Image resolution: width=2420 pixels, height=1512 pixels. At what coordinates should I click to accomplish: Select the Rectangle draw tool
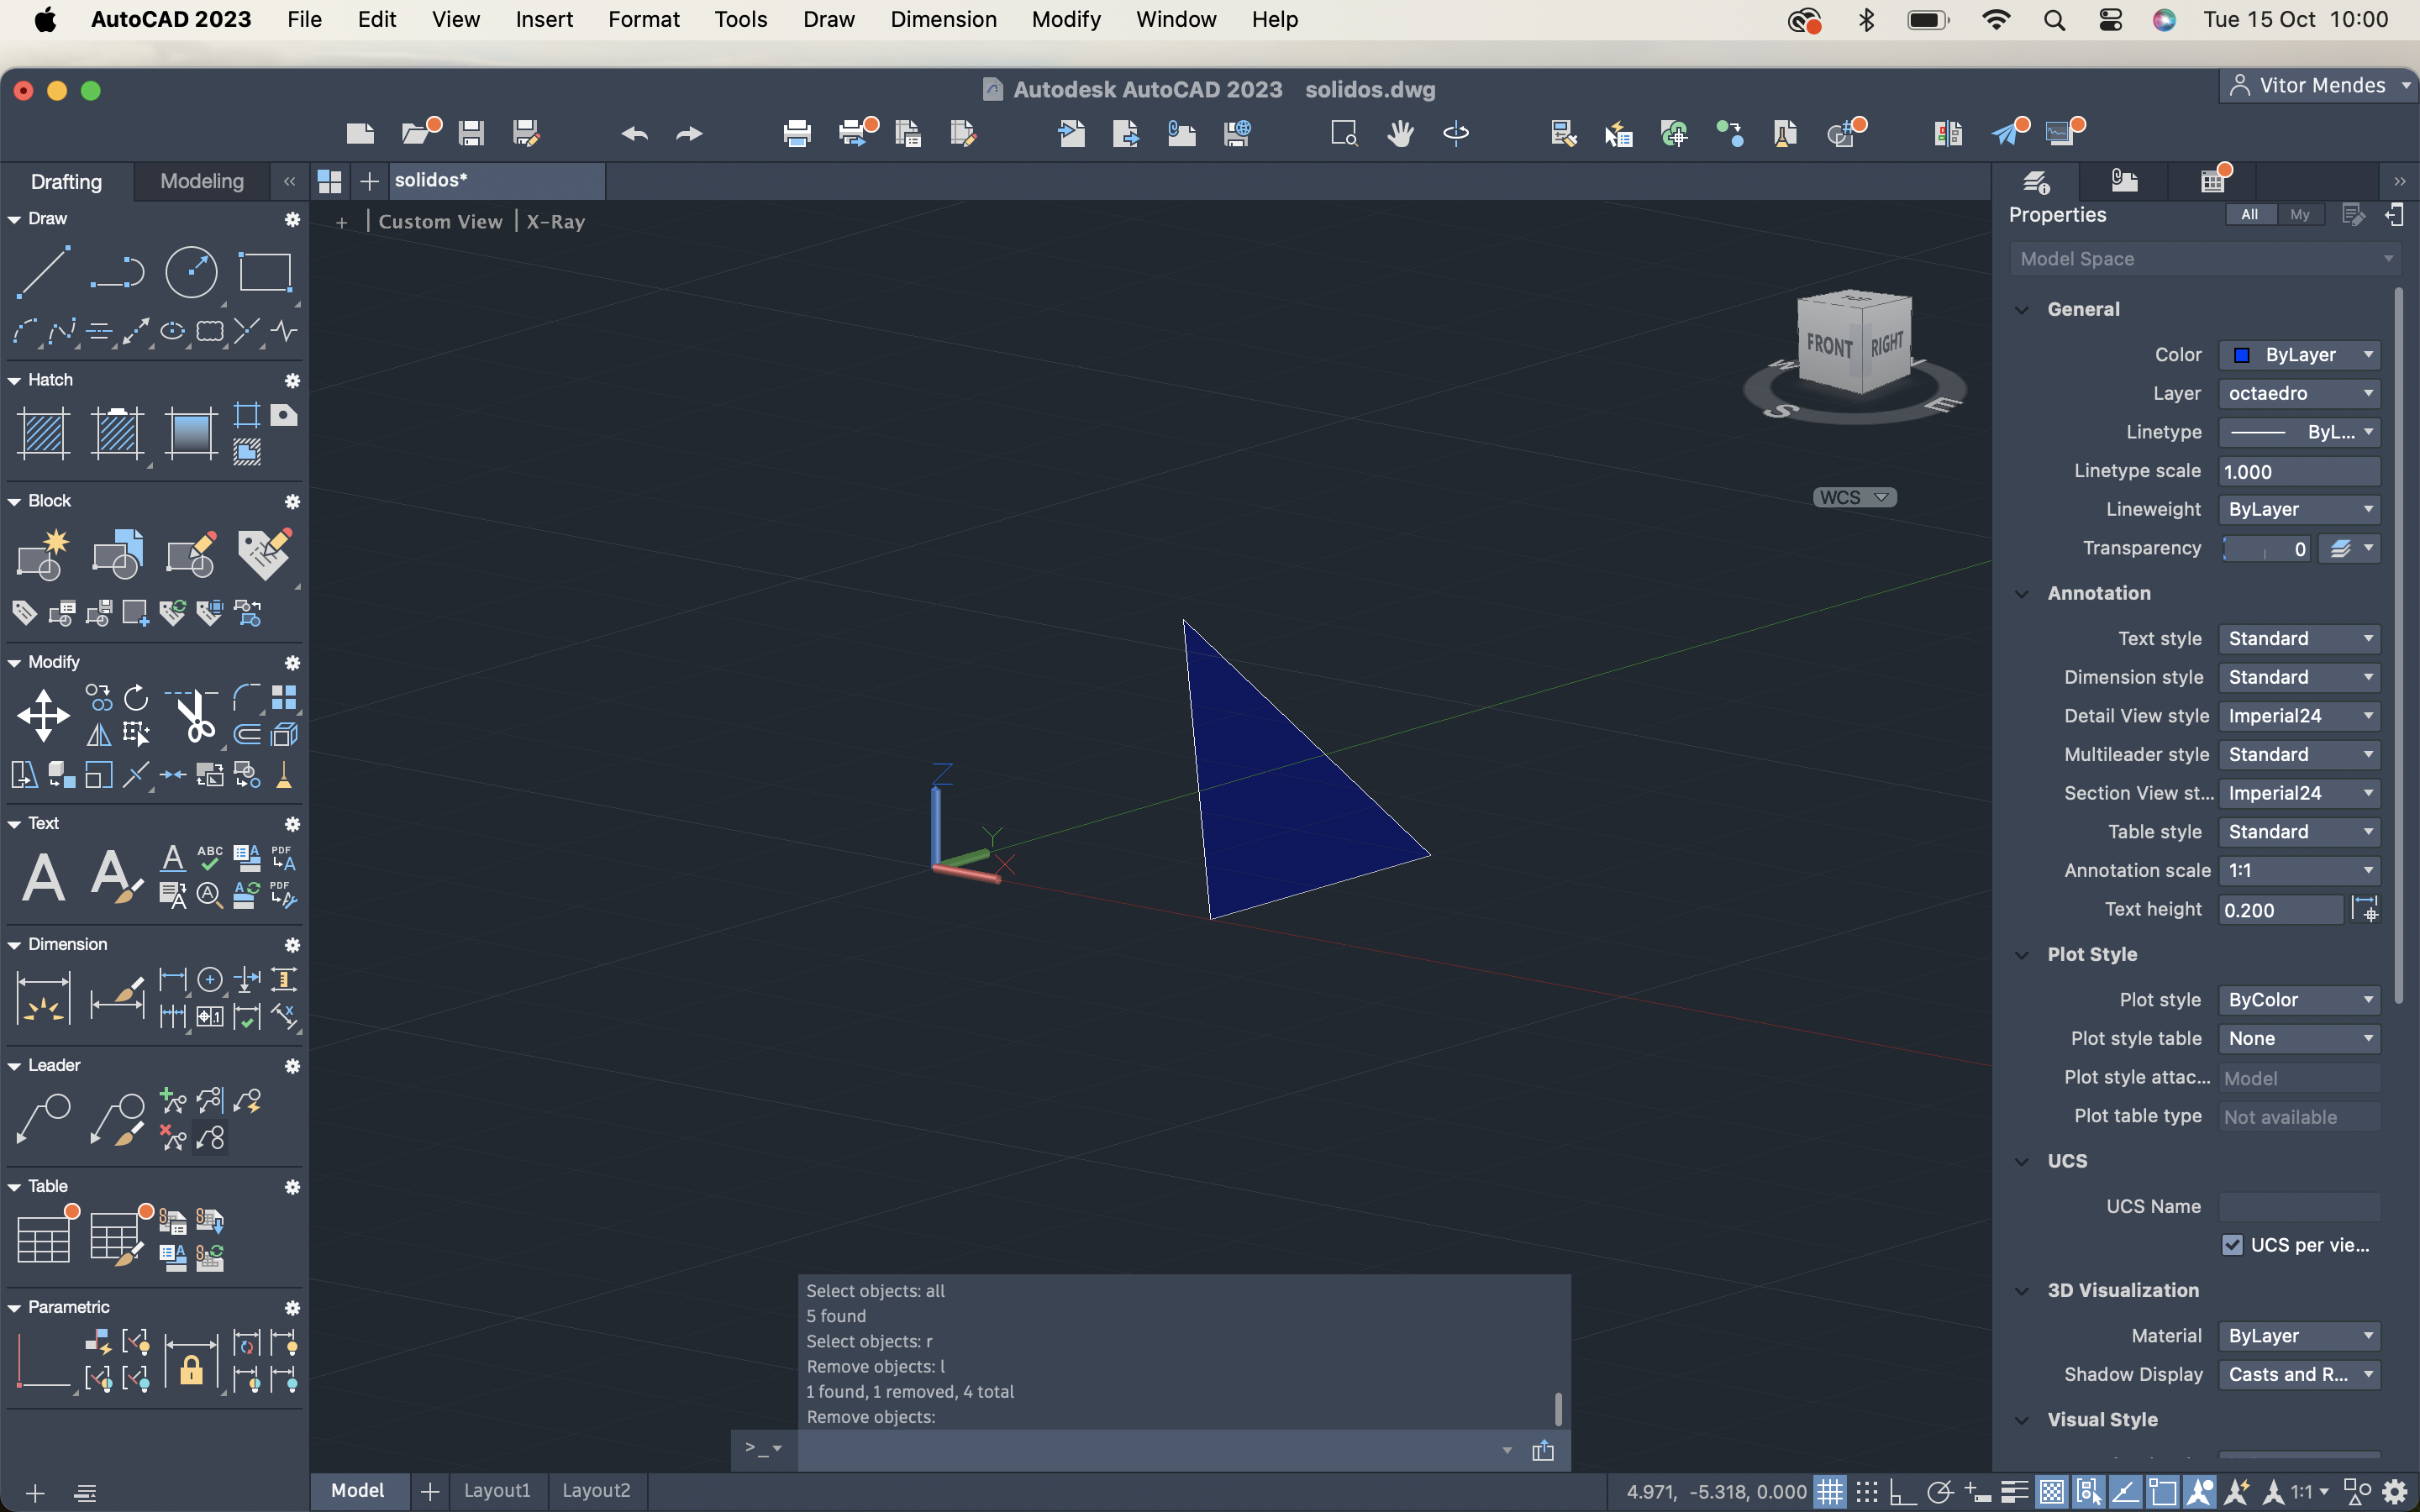pos(265,271)
